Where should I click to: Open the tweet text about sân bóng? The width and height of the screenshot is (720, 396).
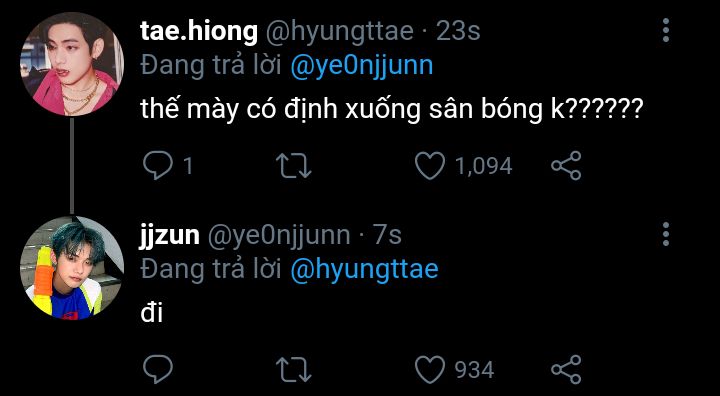(391, 112)
